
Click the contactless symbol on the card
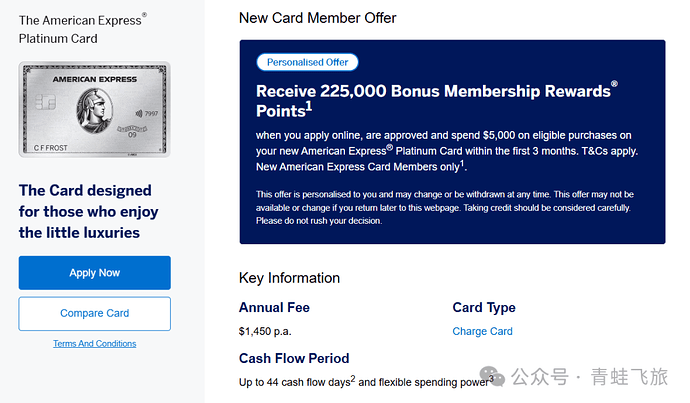(x=139, y=114)
